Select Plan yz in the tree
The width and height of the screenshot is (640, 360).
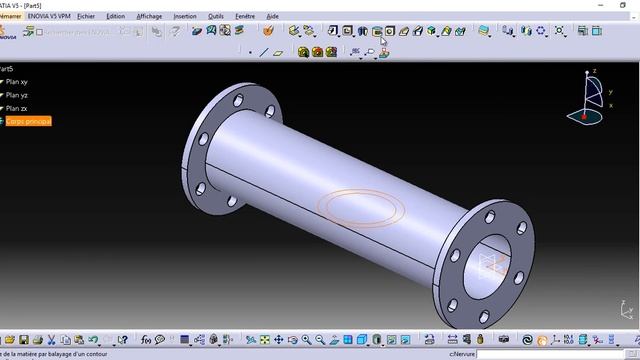tap(16, 95)
